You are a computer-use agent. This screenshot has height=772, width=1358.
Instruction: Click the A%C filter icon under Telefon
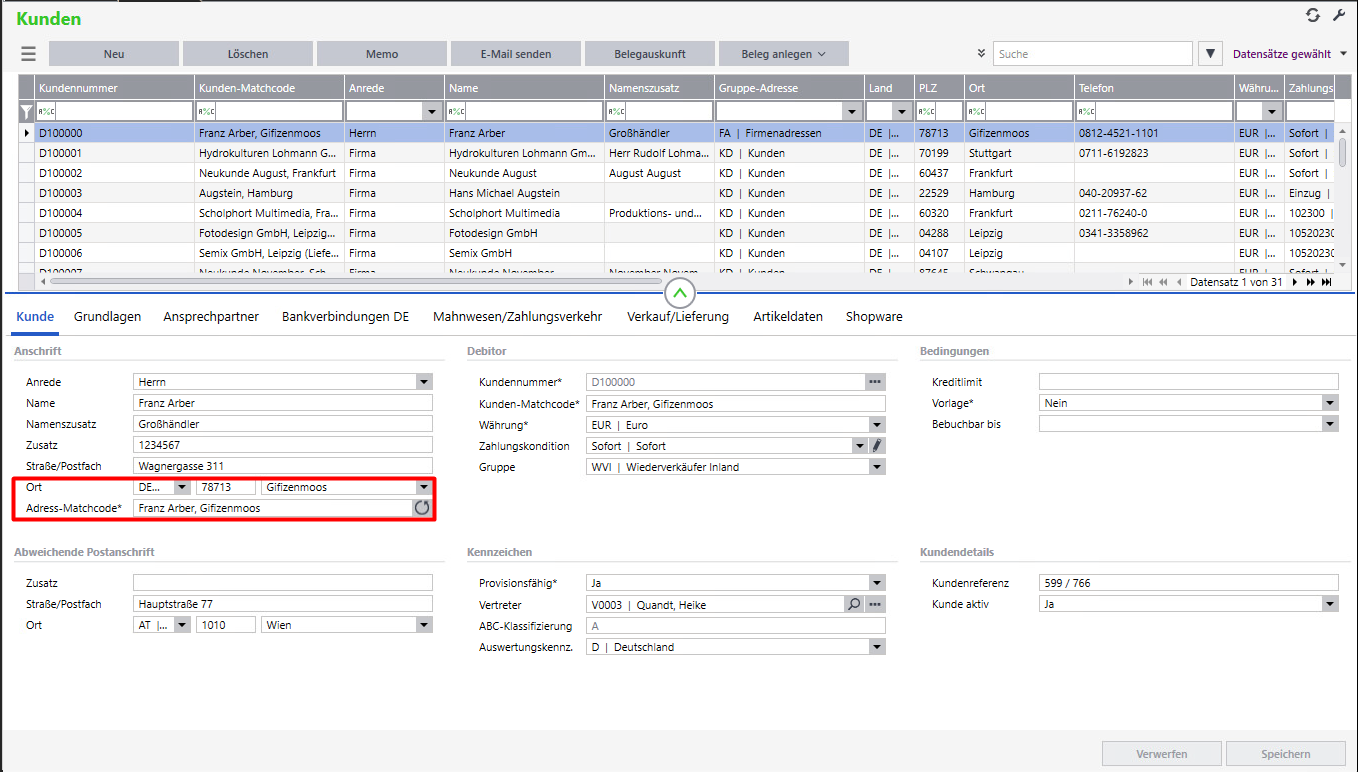(x=1087, y=112)
